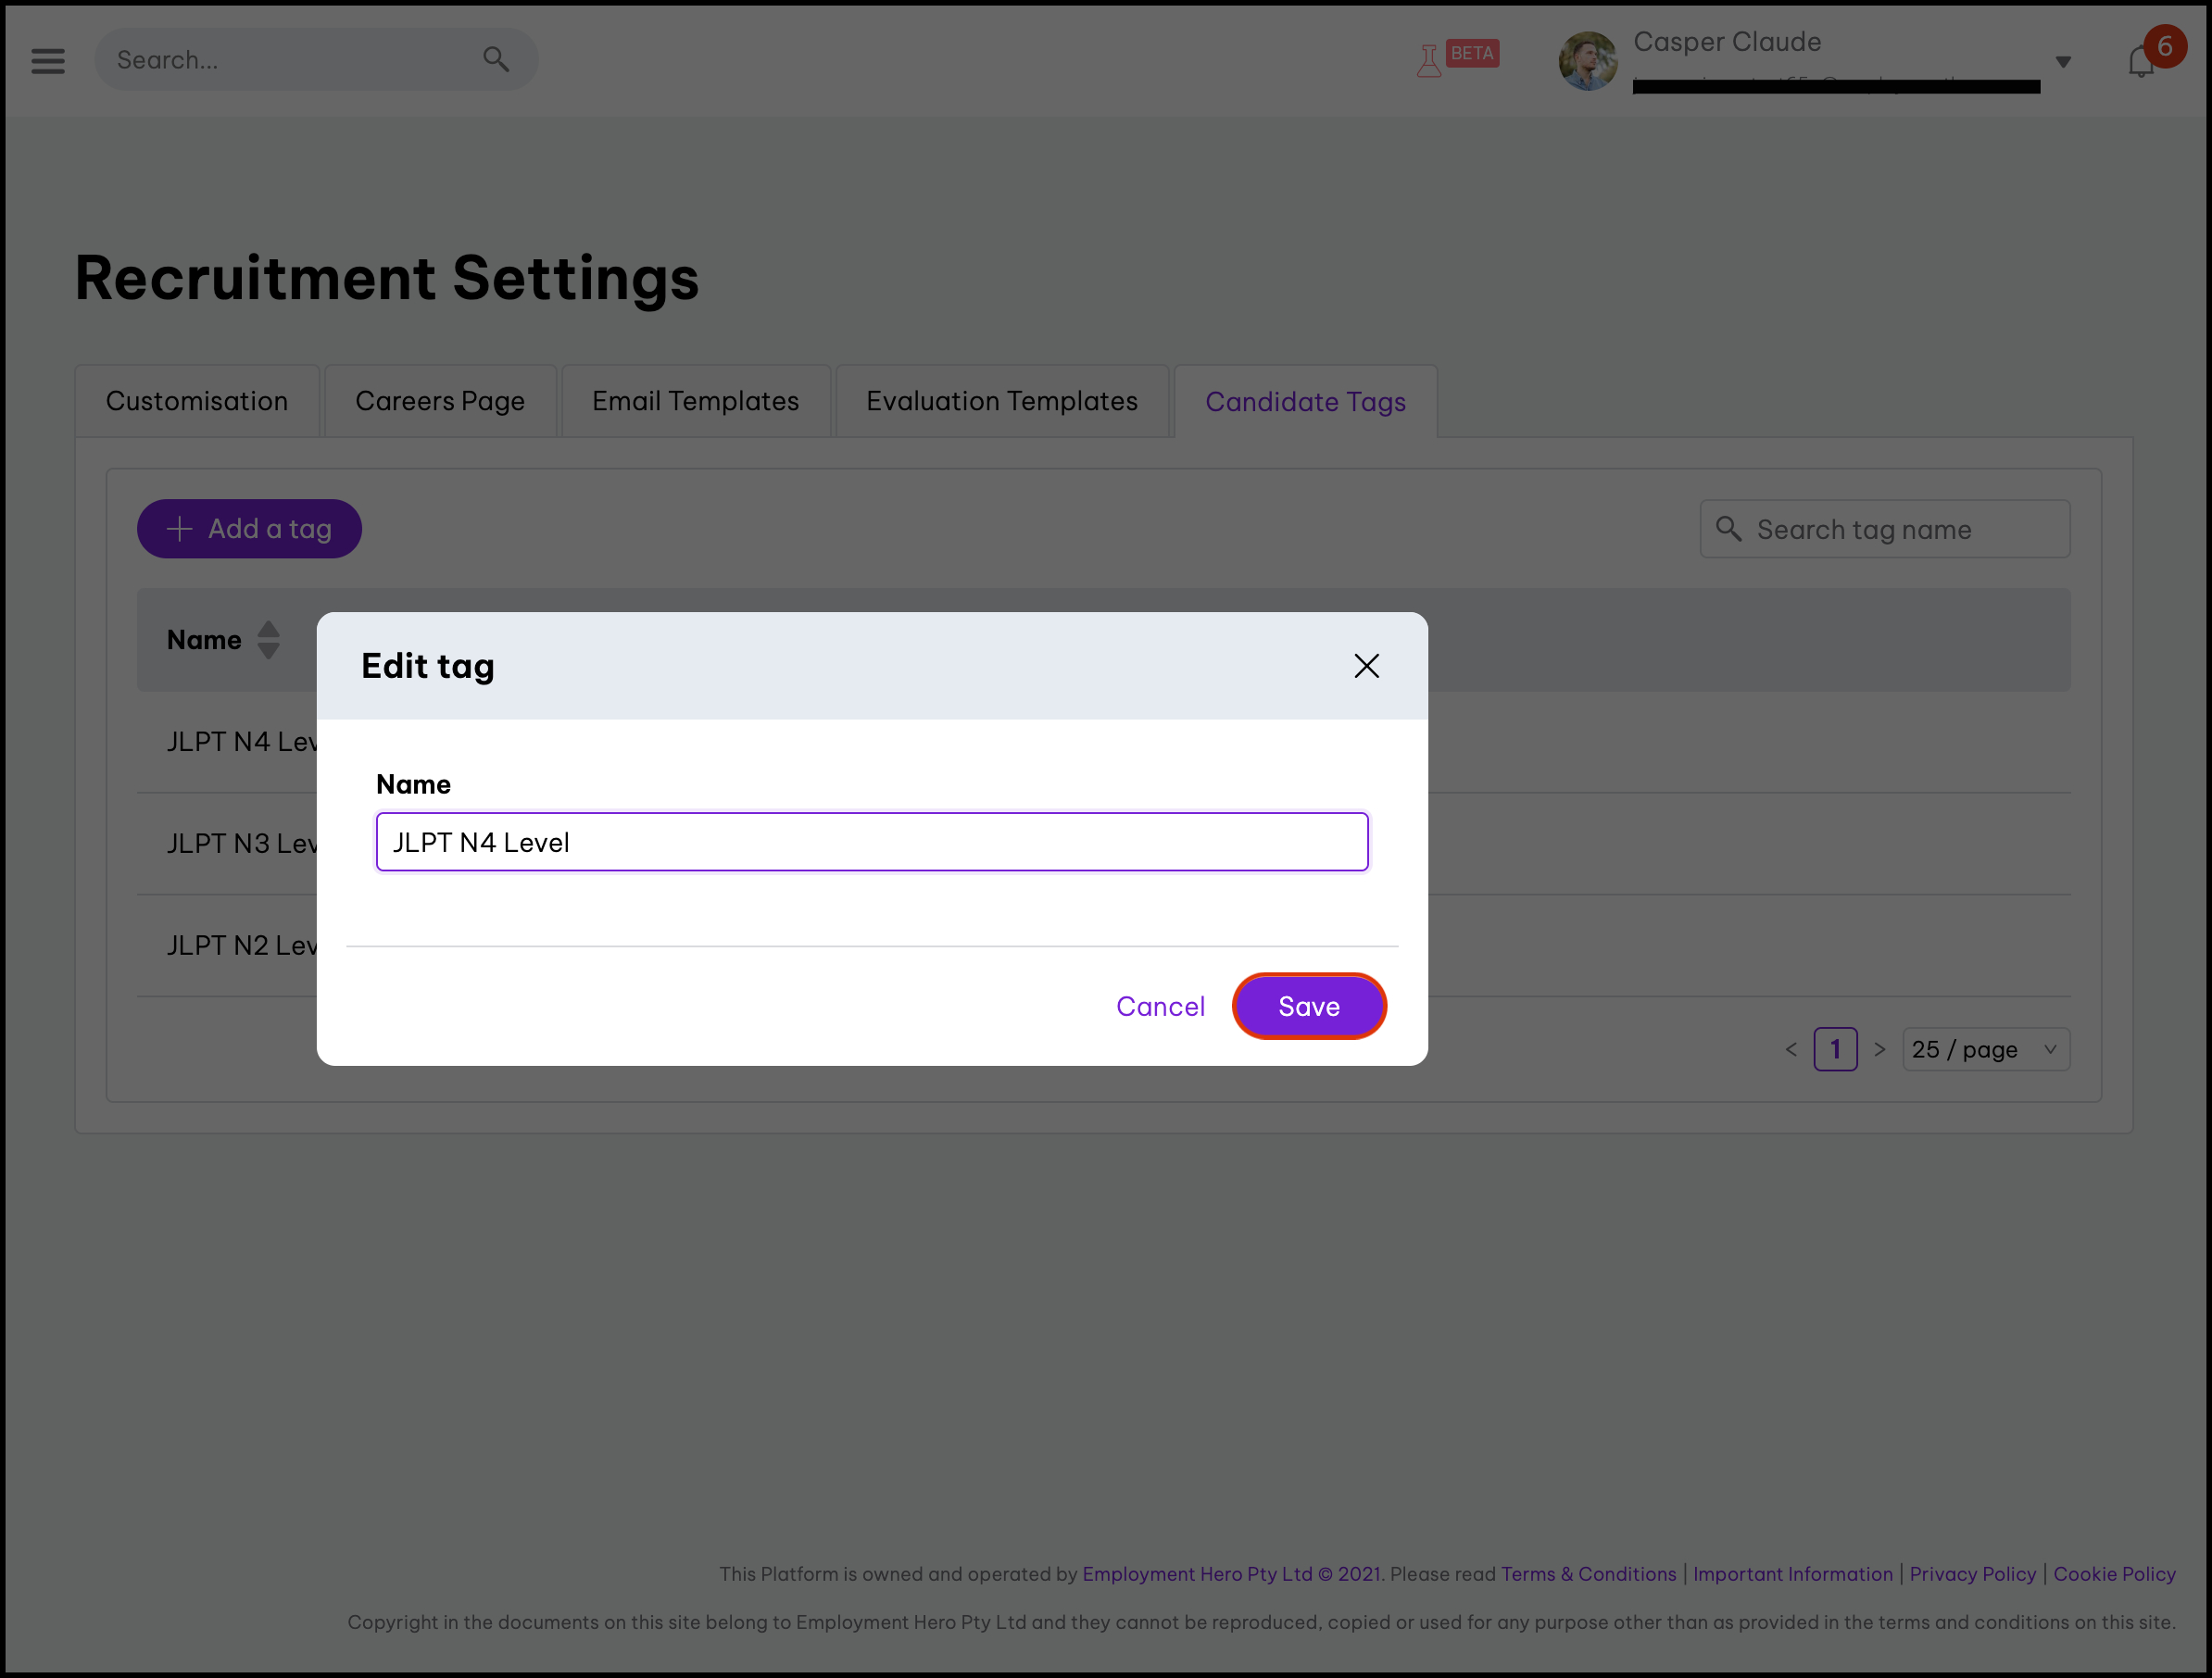
Task: Open the Privacy Policy link
Action: pos(1972,1574)
